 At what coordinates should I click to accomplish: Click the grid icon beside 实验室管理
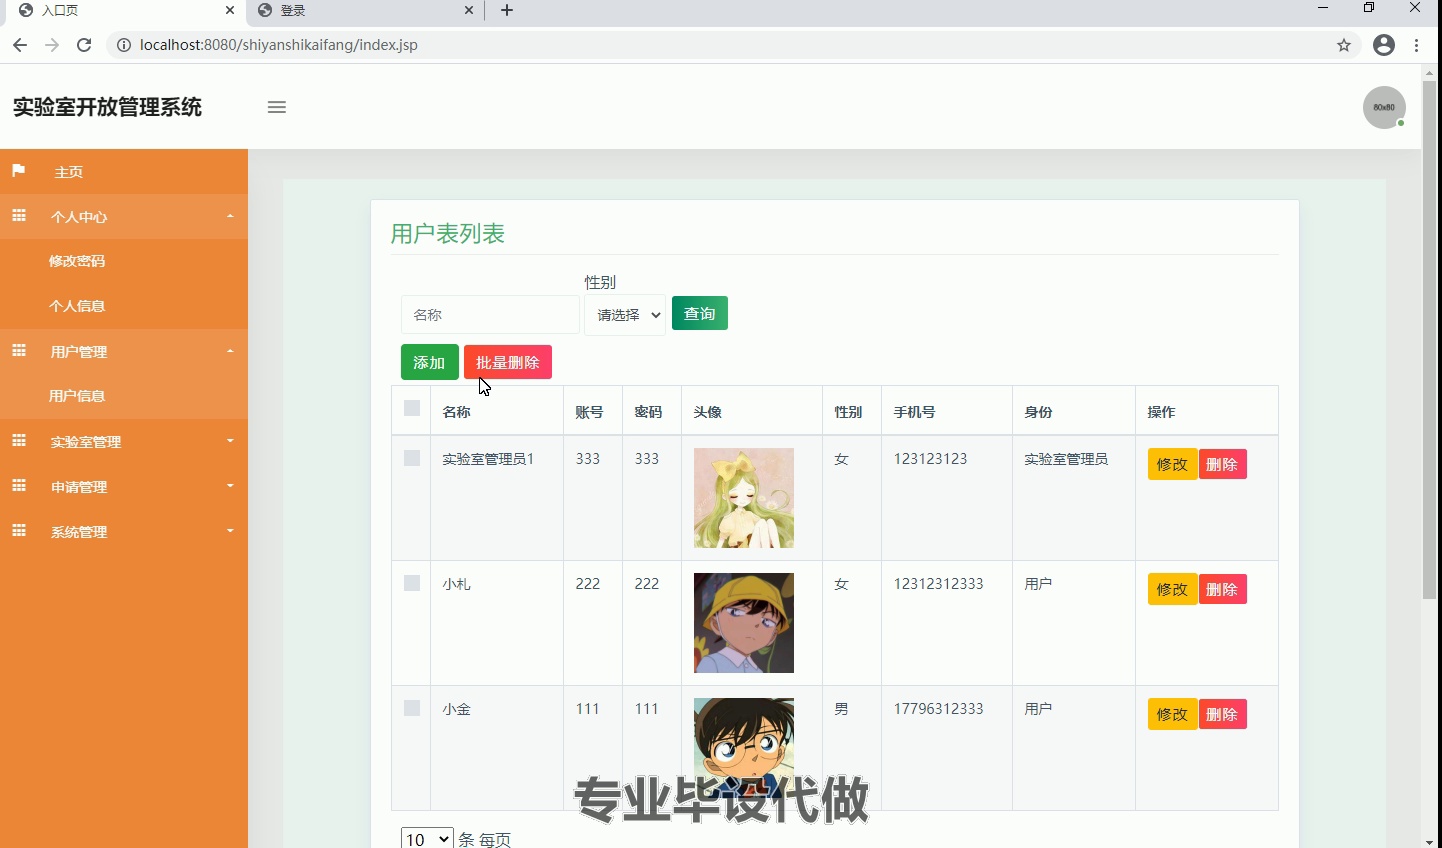pyautogui.click(x=18, y=441)
